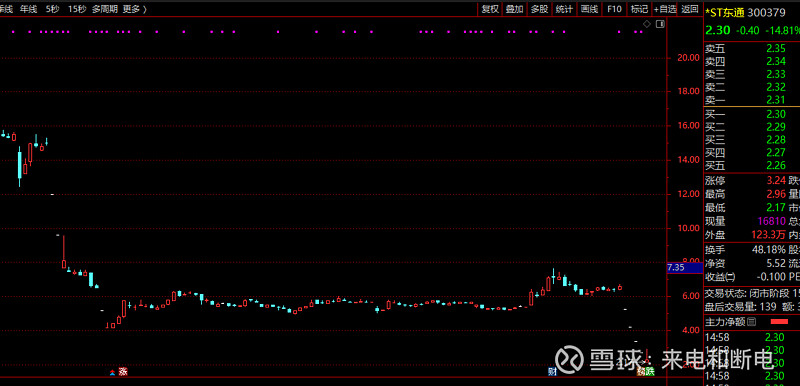
Task: Select the 15秒 period
Action: [x=77, y=9]
